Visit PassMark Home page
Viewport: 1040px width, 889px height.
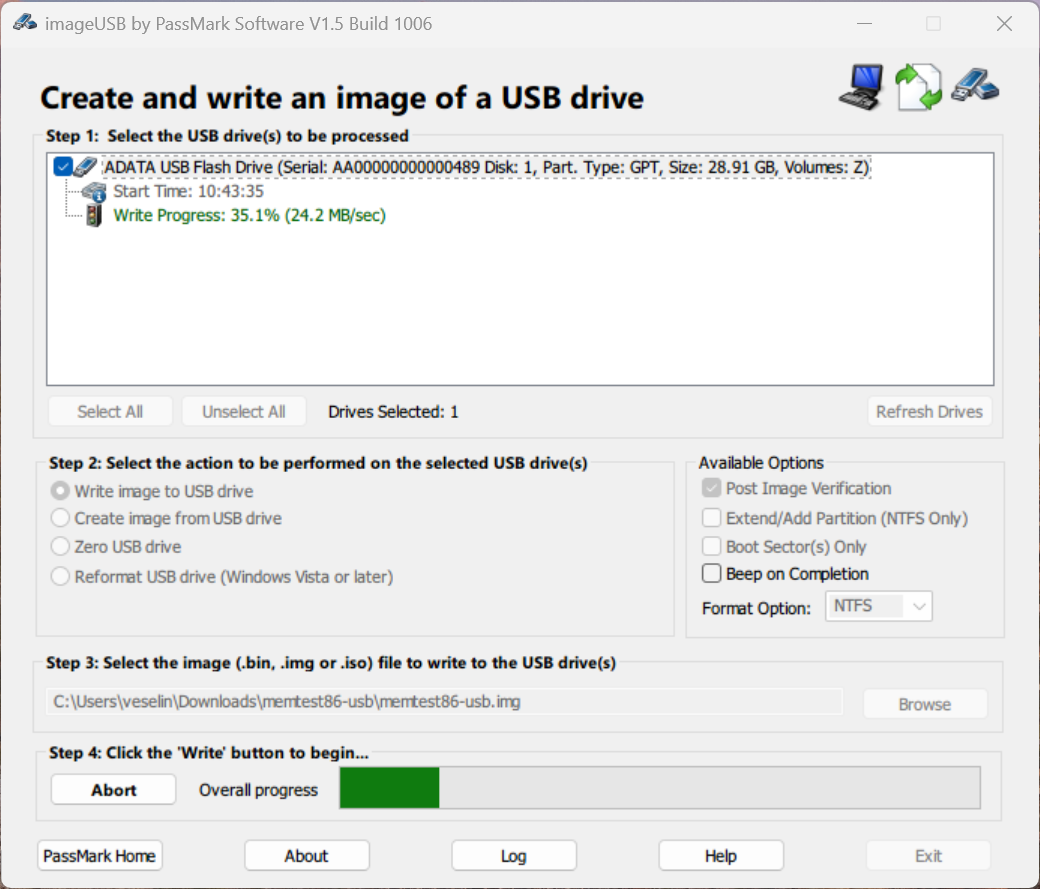coord(100,856)
